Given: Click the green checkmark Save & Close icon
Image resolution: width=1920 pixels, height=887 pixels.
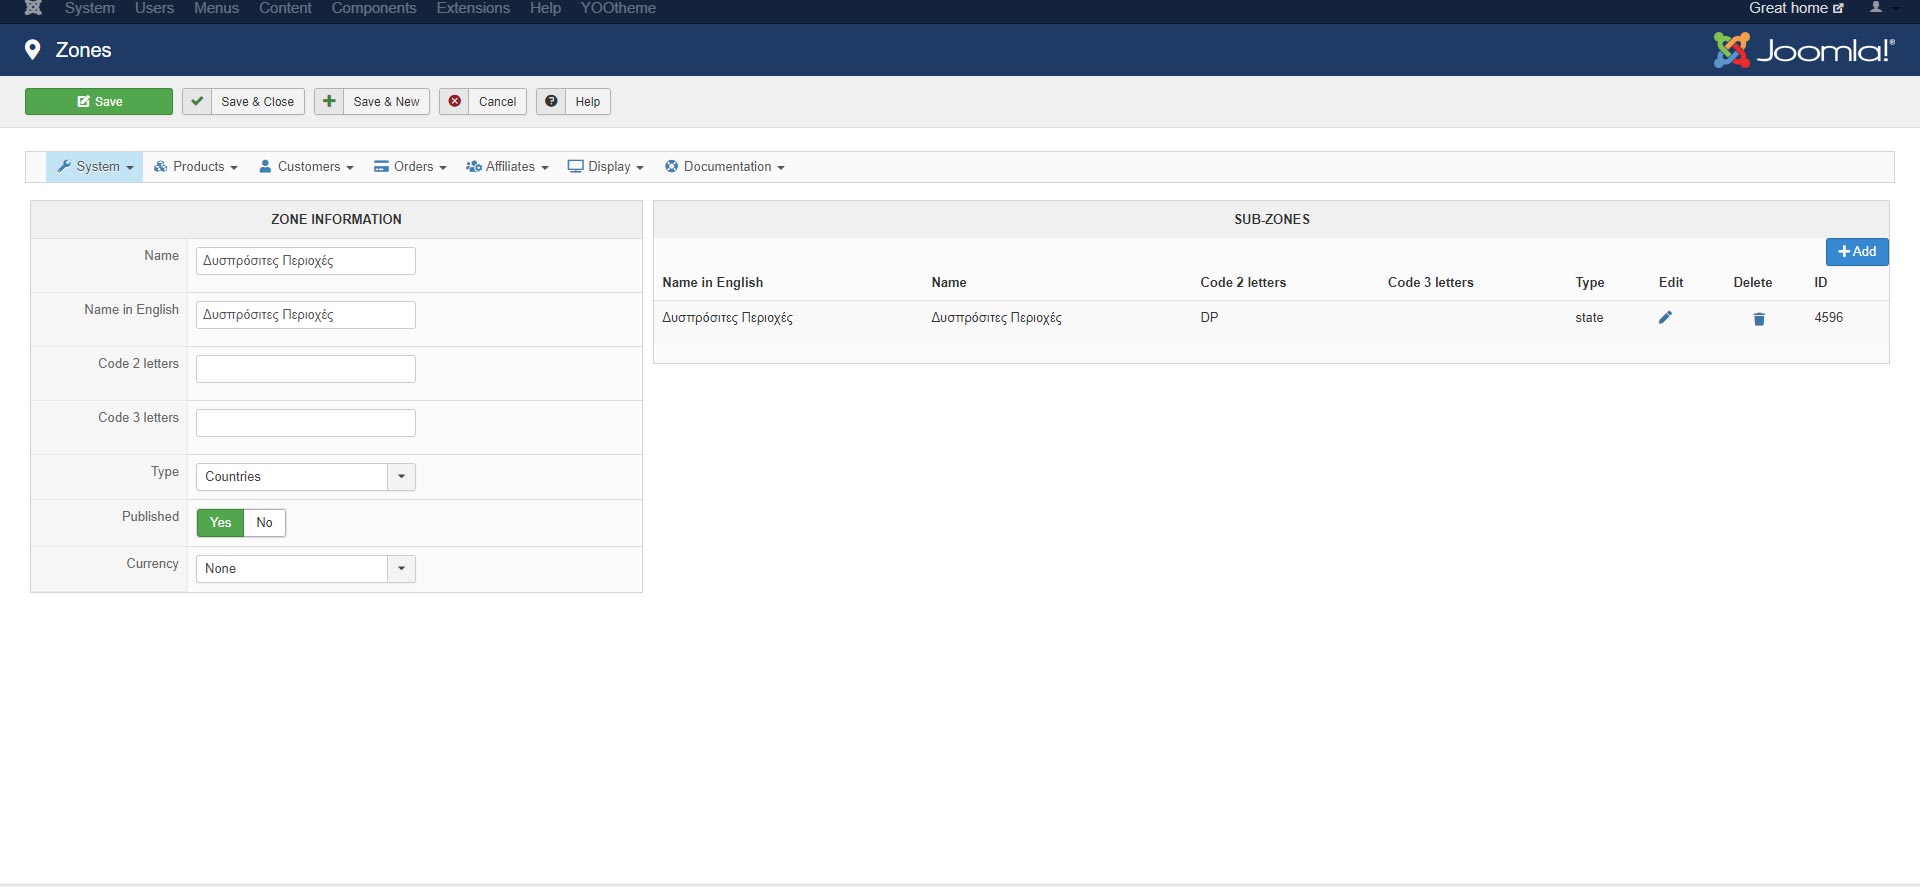Looking at the screenshot, I should (197, 102).
